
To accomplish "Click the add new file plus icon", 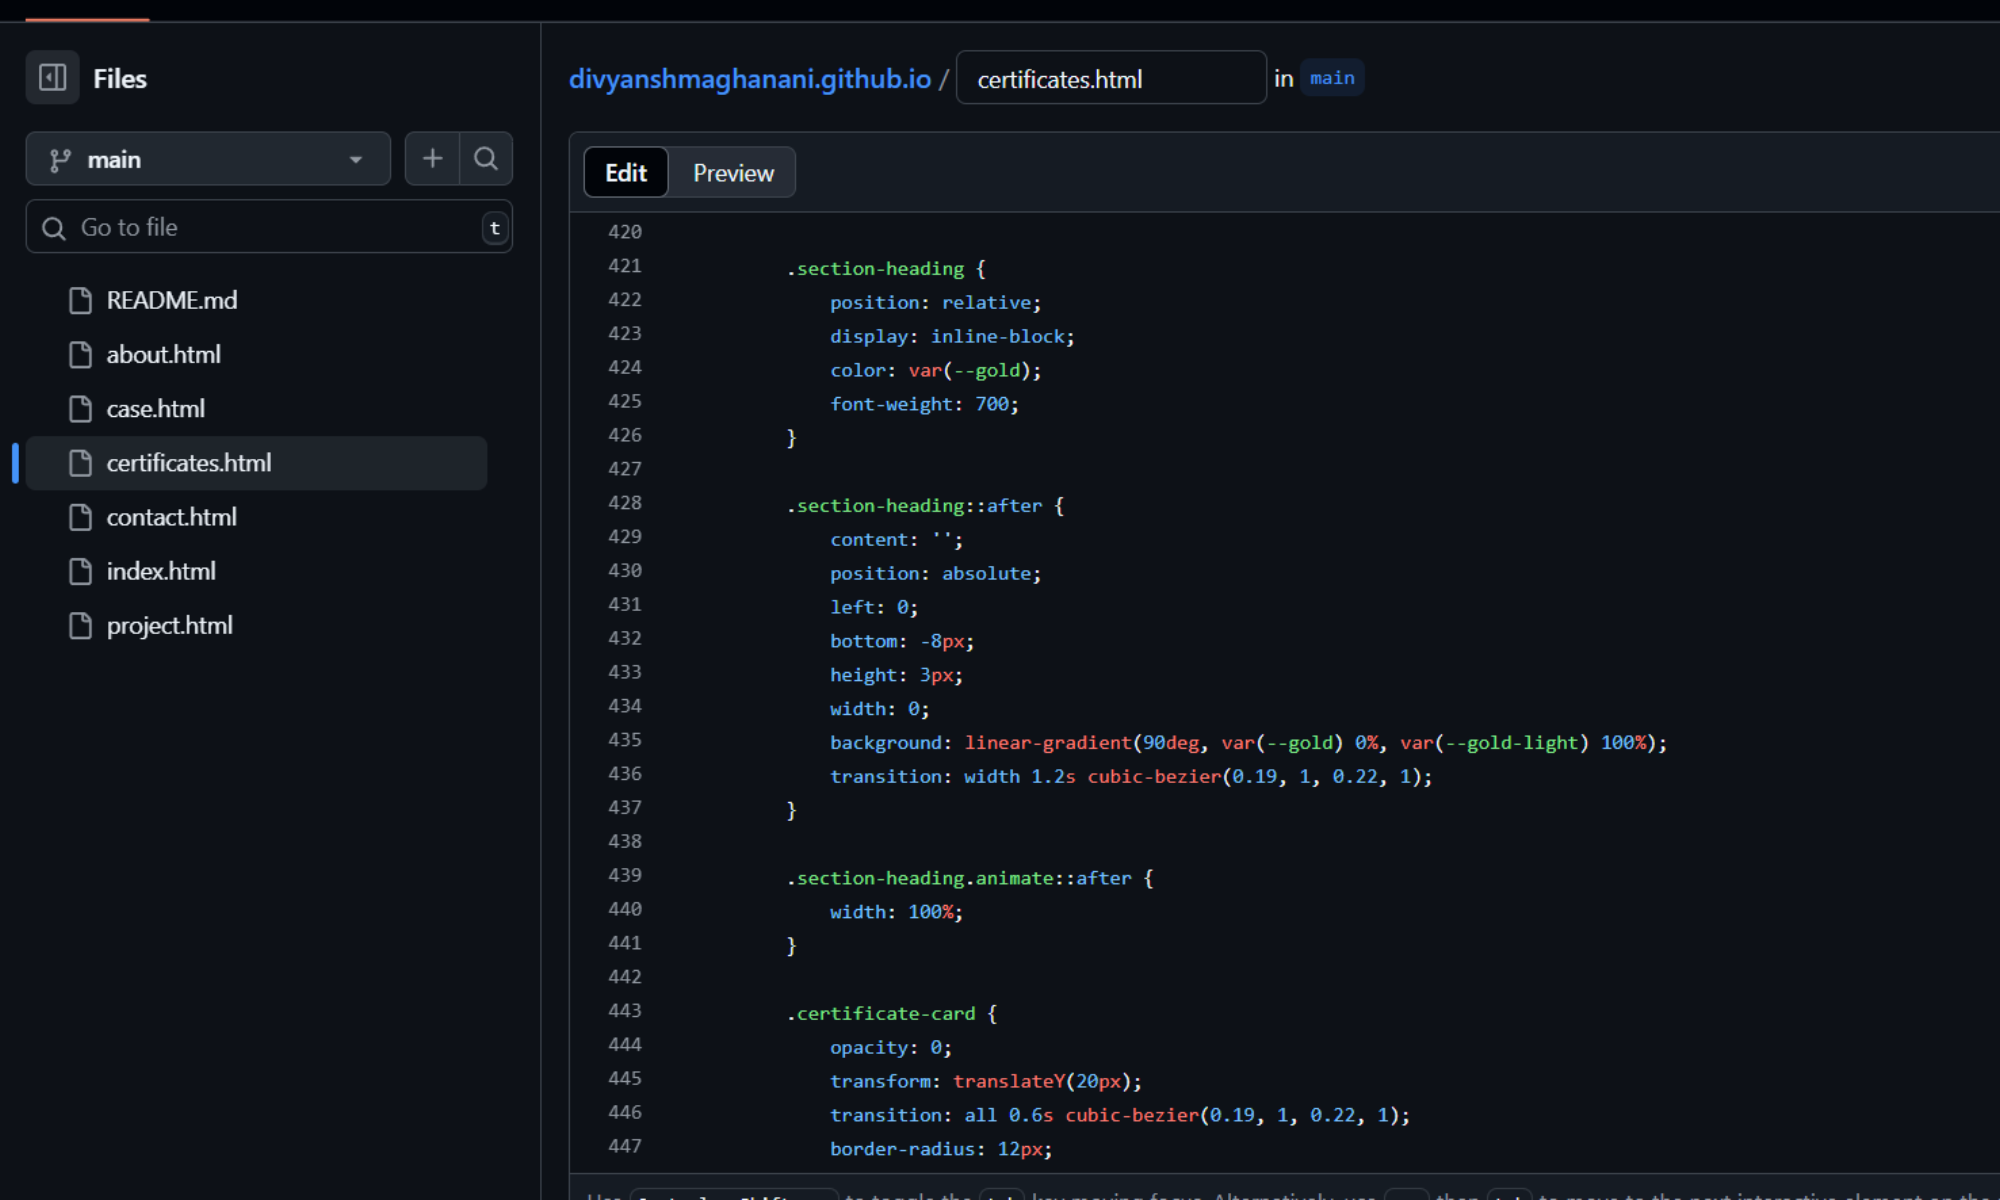I will [432, 159].
